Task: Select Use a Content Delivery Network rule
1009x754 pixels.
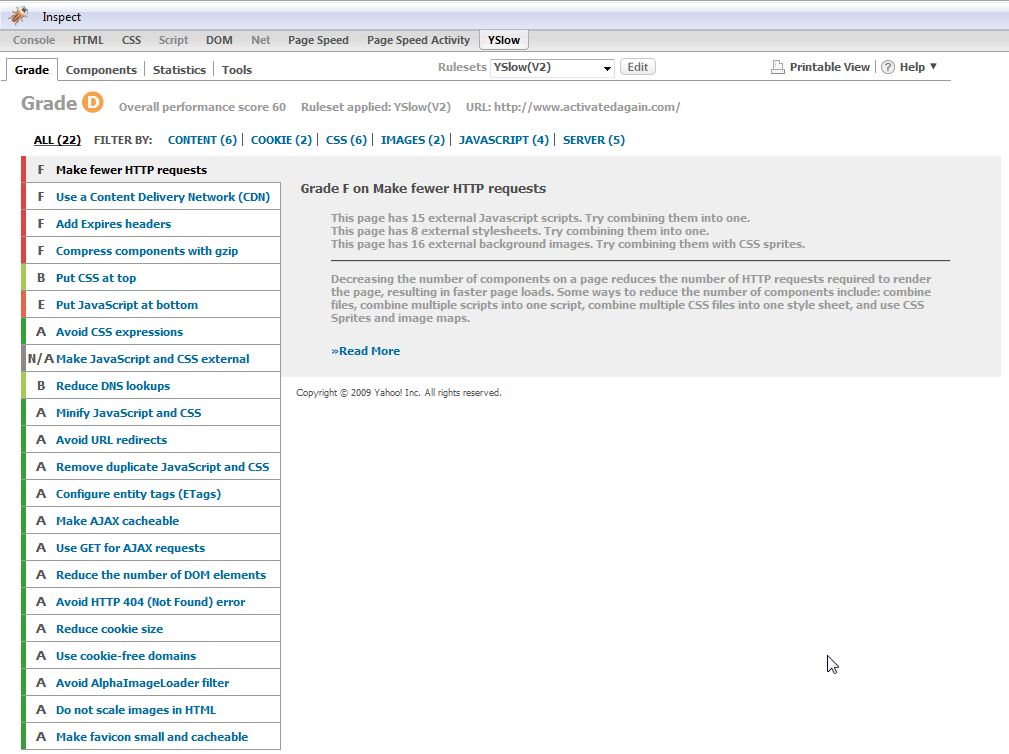Action: [x=162, y=197]
